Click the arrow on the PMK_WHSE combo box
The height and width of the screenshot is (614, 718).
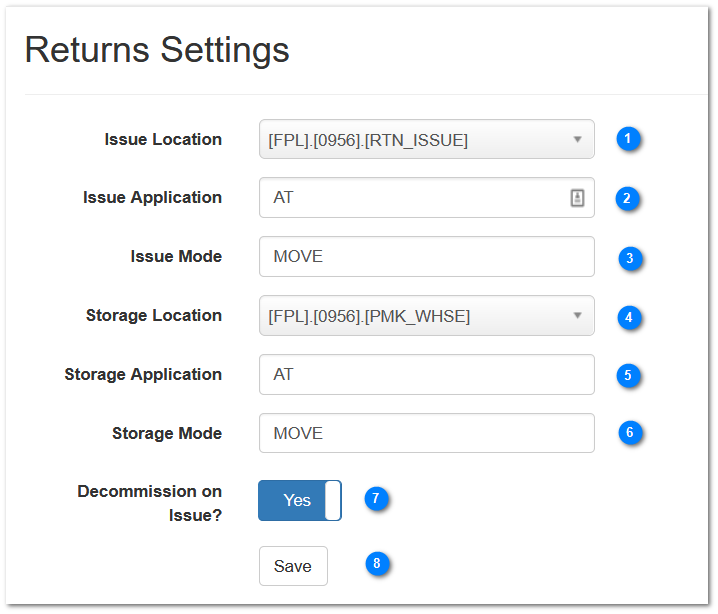(x=577, y=315)
